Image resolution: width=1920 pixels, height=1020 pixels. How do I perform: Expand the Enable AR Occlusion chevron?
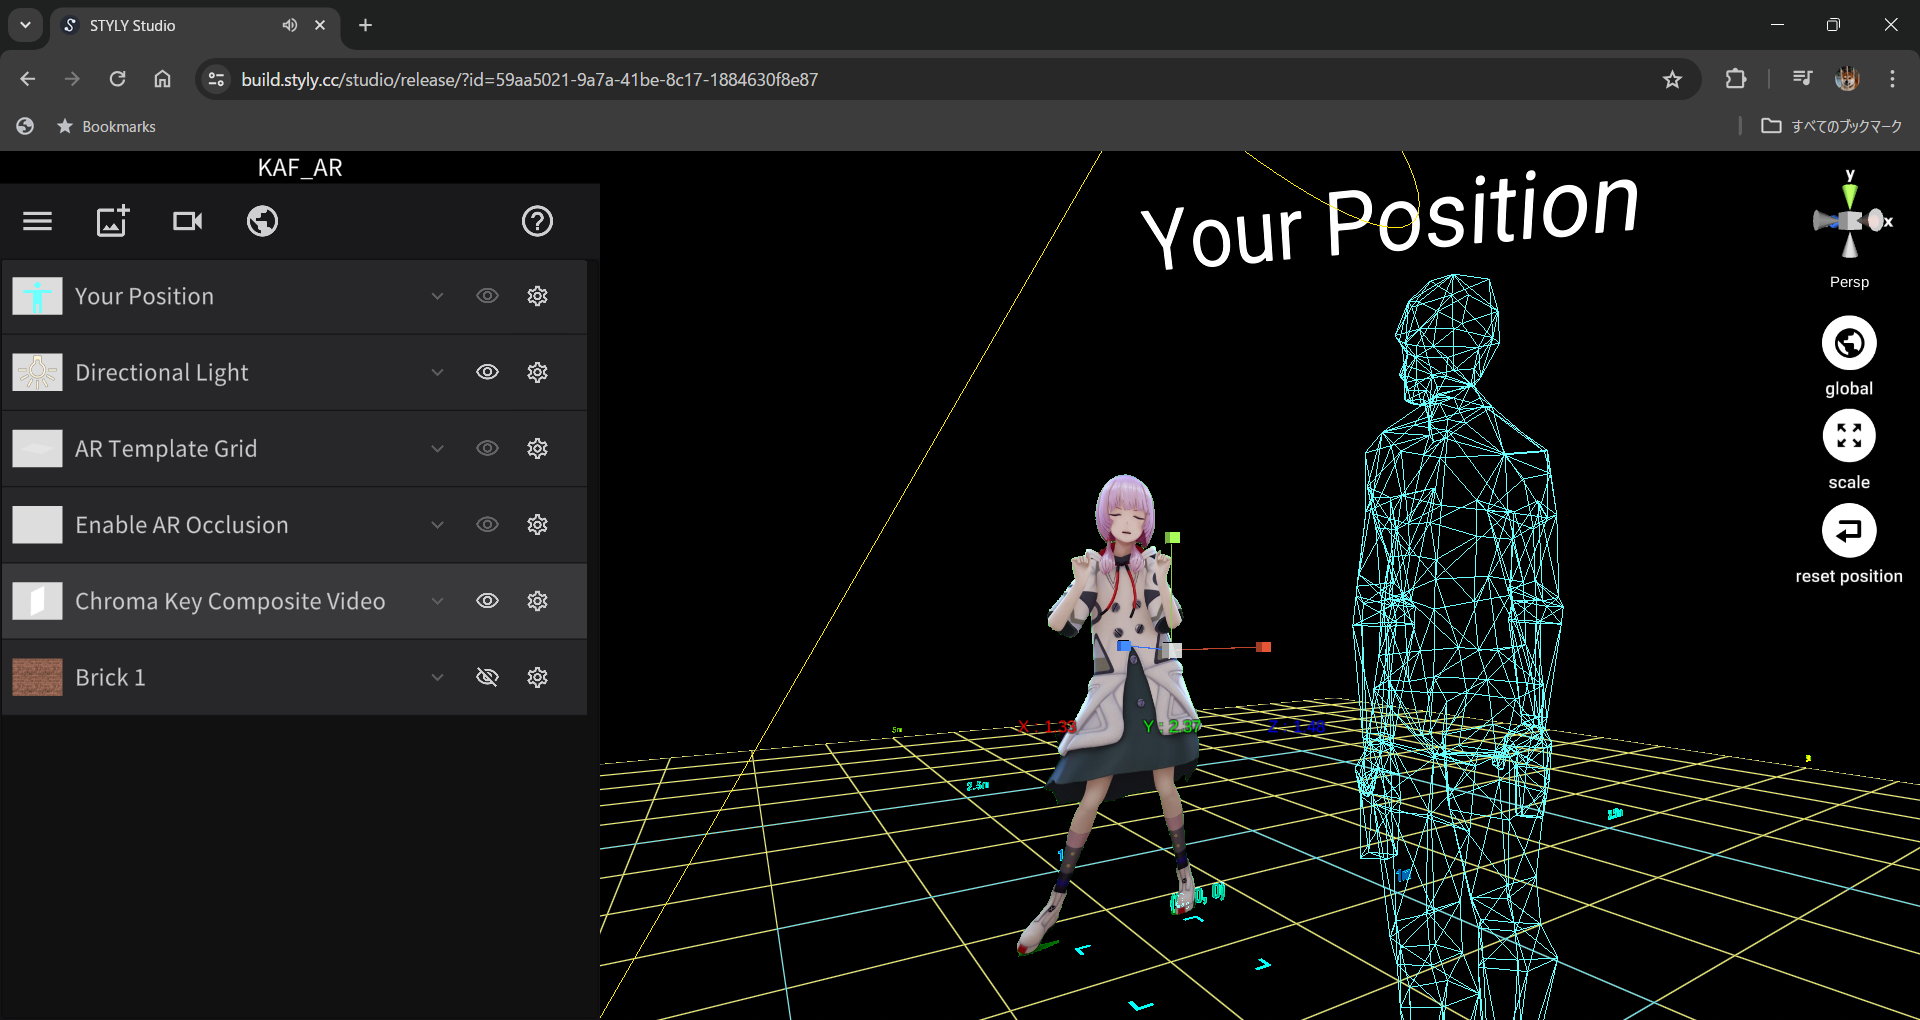[x=437, y=525]
